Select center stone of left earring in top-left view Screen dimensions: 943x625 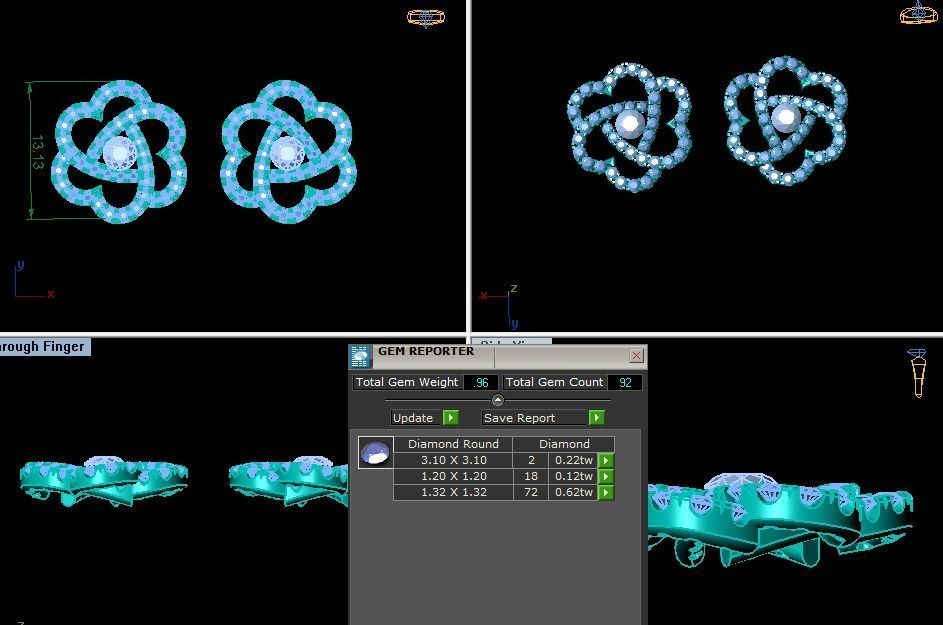point(120,153)
